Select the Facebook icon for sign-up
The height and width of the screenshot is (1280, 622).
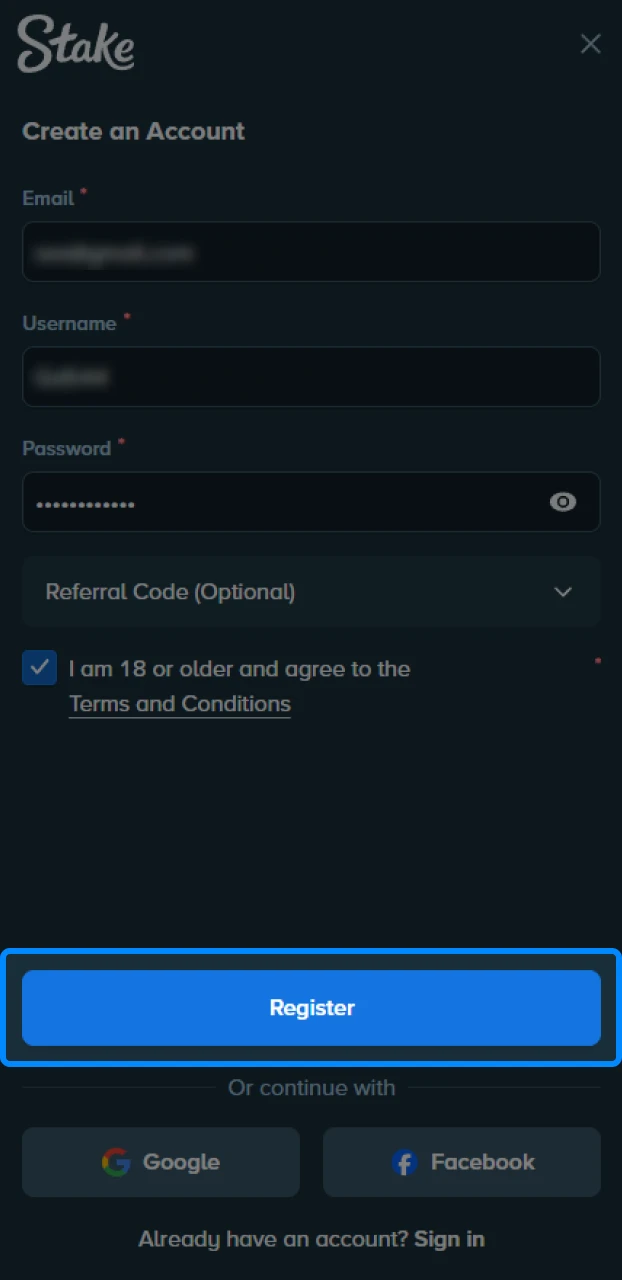[404, 1163]
